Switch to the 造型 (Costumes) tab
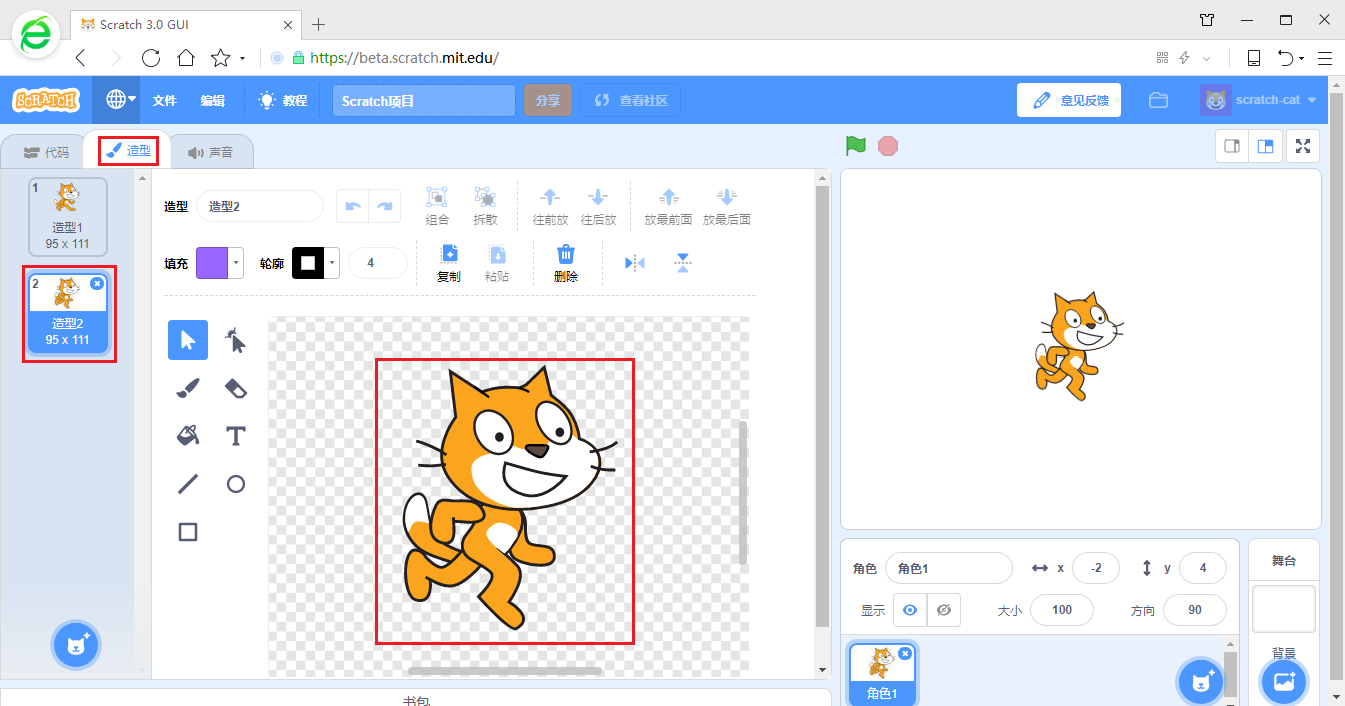 click(x=128, y=151)
